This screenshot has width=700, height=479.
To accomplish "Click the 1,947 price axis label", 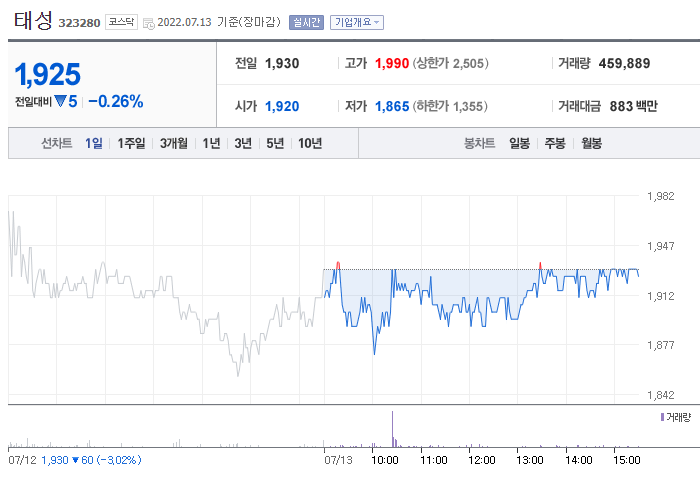I will click(x=661, y=246).
